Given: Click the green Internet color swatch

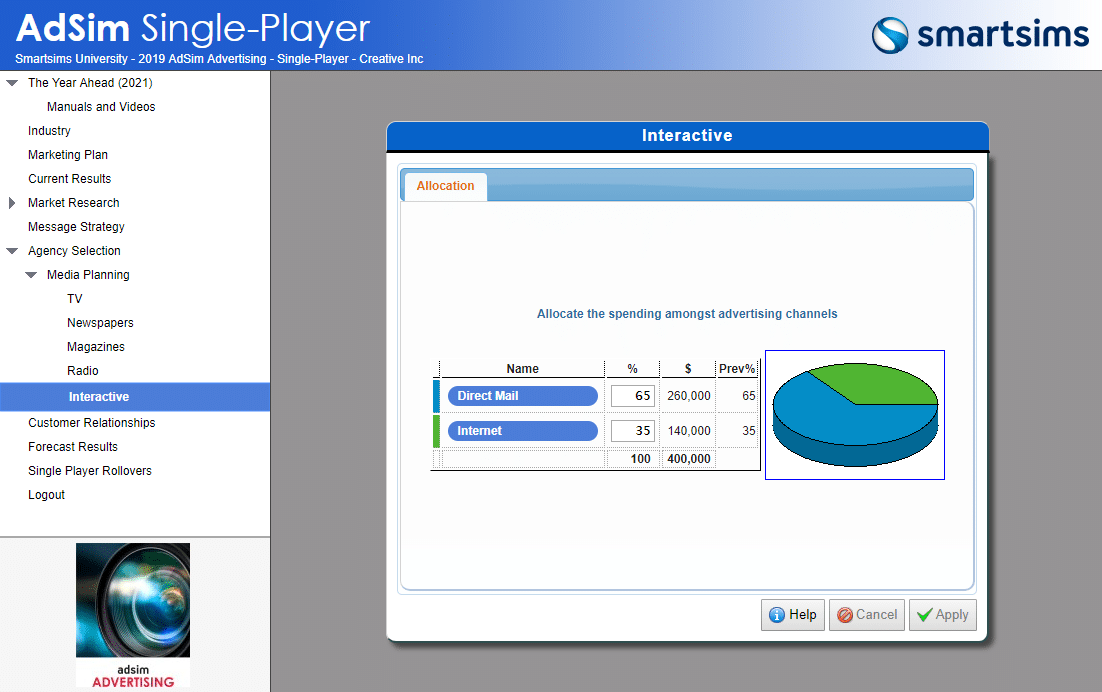Looking at the screenshot, I should [x=436, y=431].
